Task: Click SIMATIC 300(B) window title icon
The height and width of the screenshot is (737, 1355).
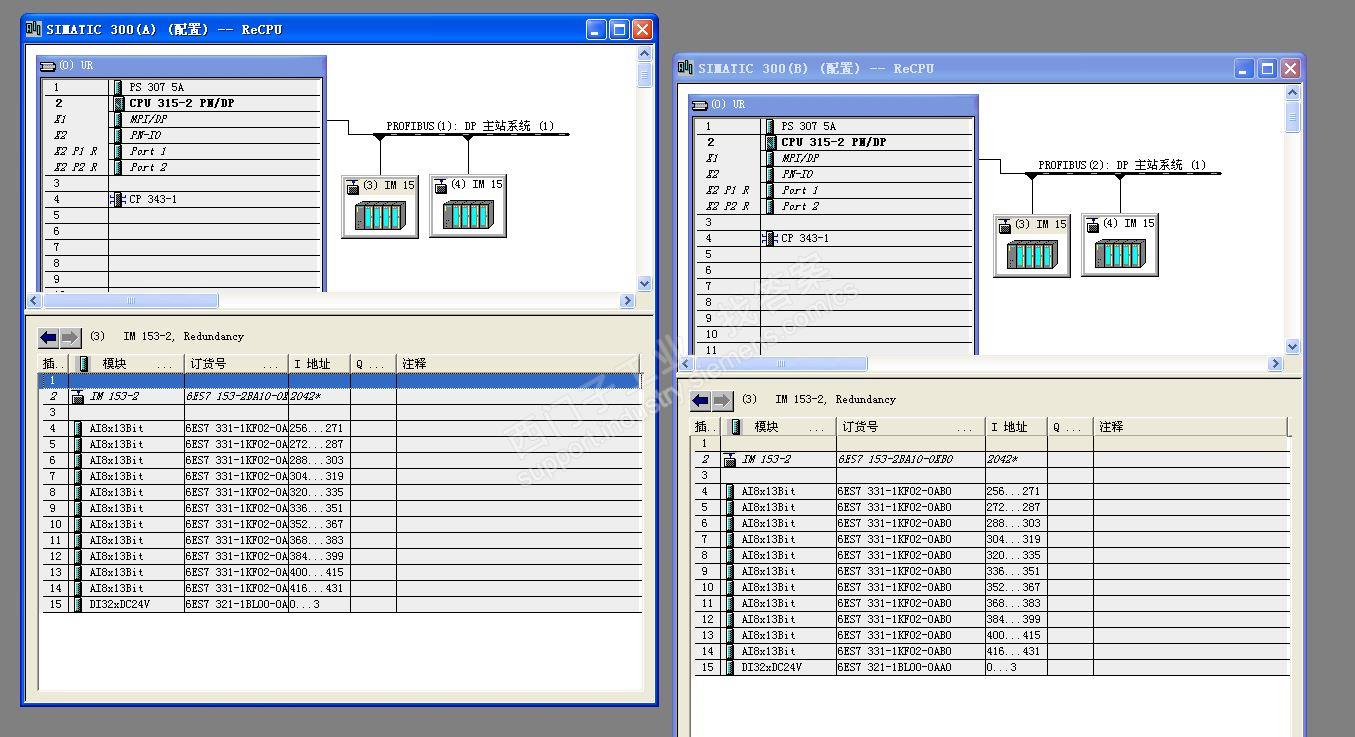Action: [685, 68]
